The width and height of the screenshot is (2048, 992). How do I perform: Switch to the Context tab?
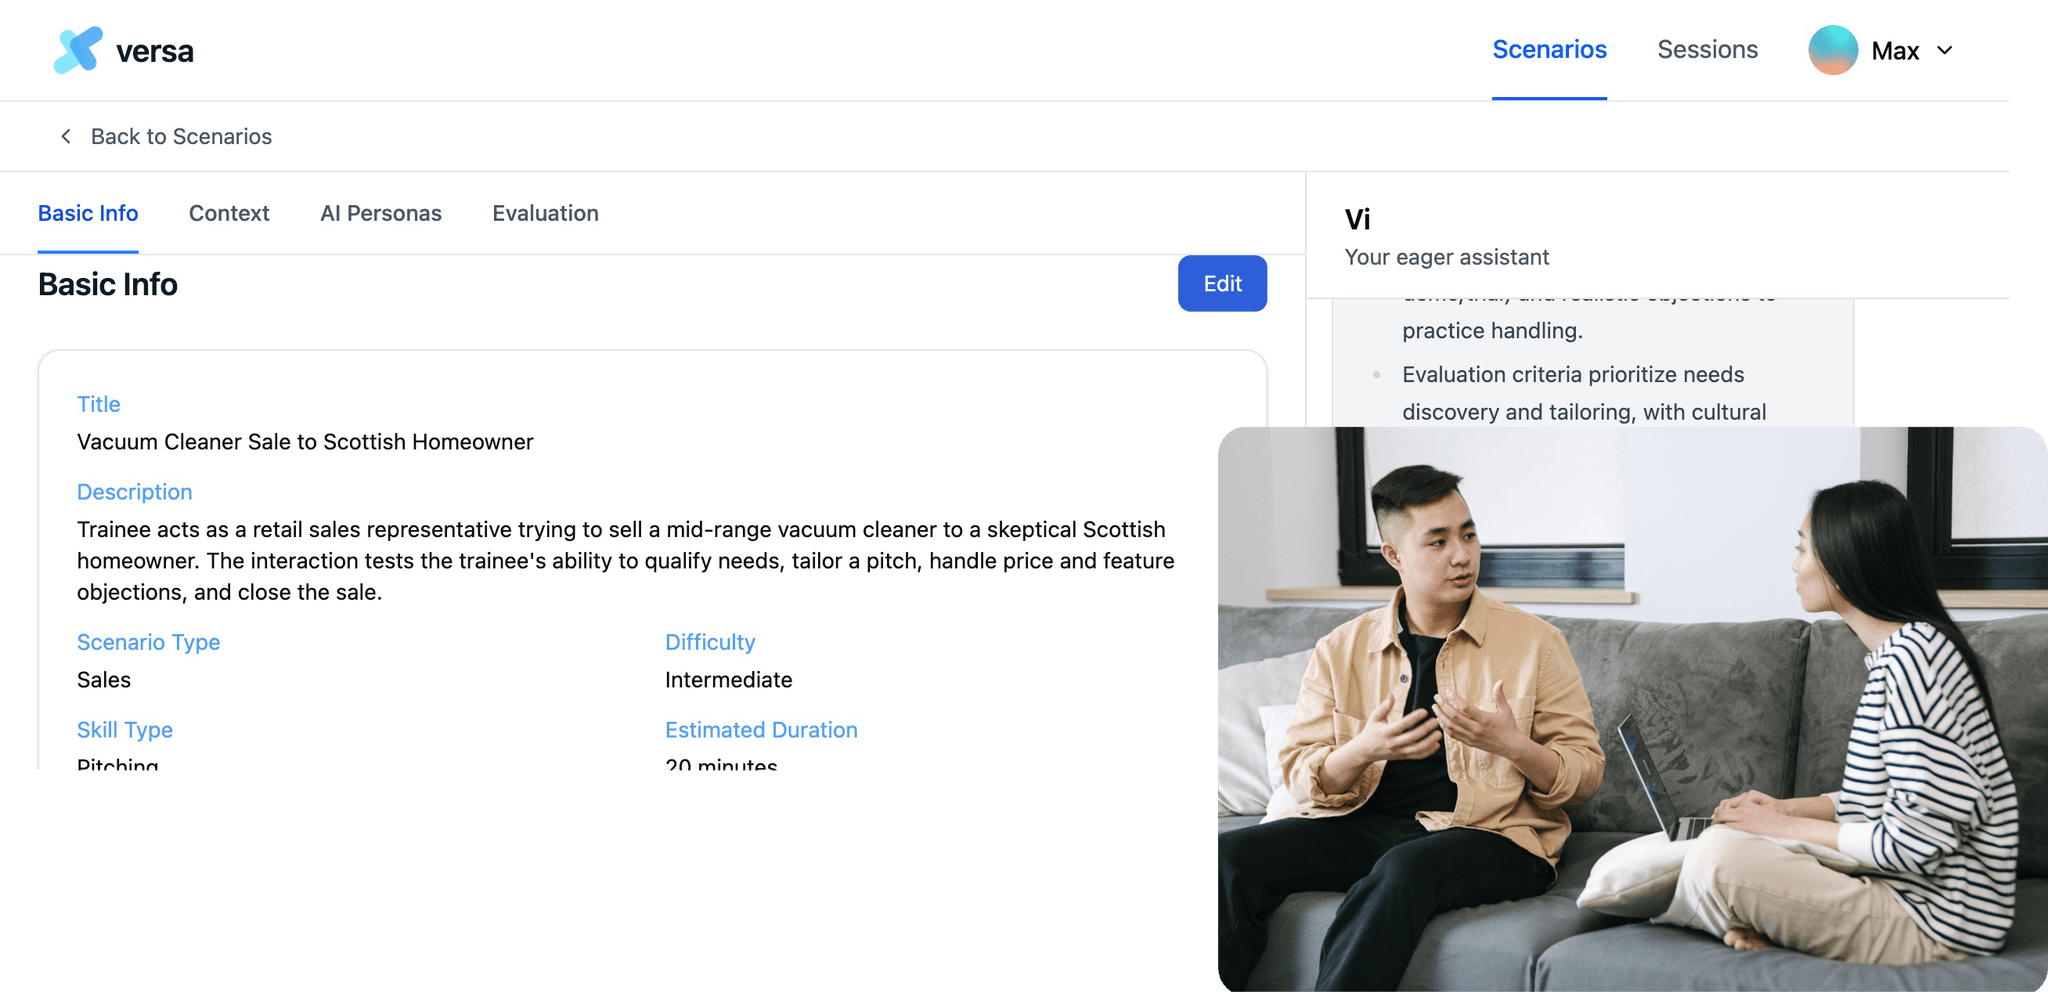(x=229, y=213)
